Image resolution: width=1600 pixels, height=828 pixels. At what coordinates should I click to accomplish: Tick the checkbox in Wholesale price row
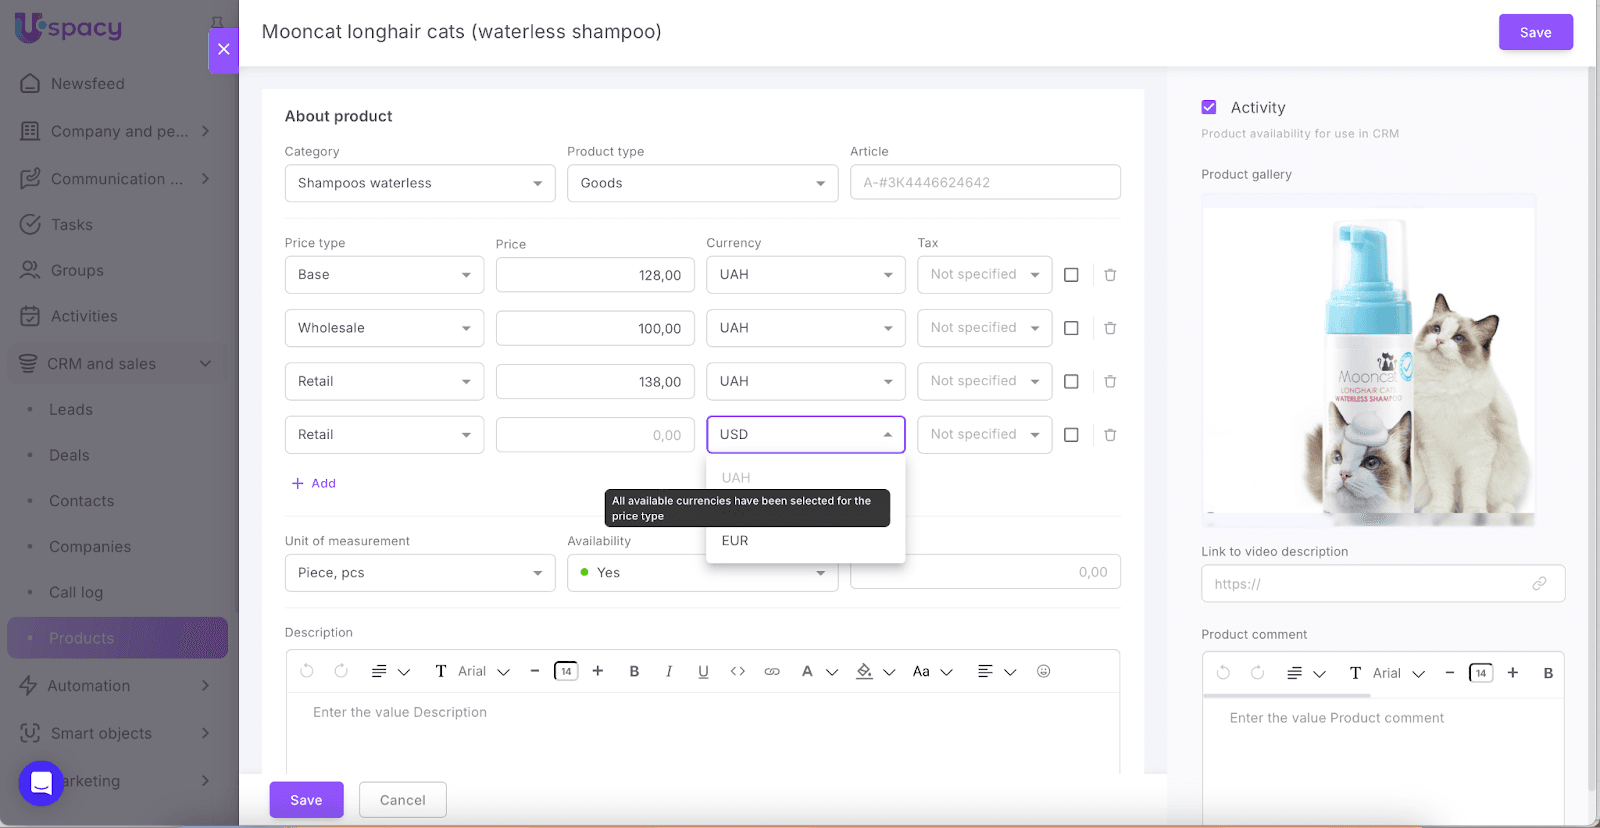pyautogui.click(x=1071, y=328)
